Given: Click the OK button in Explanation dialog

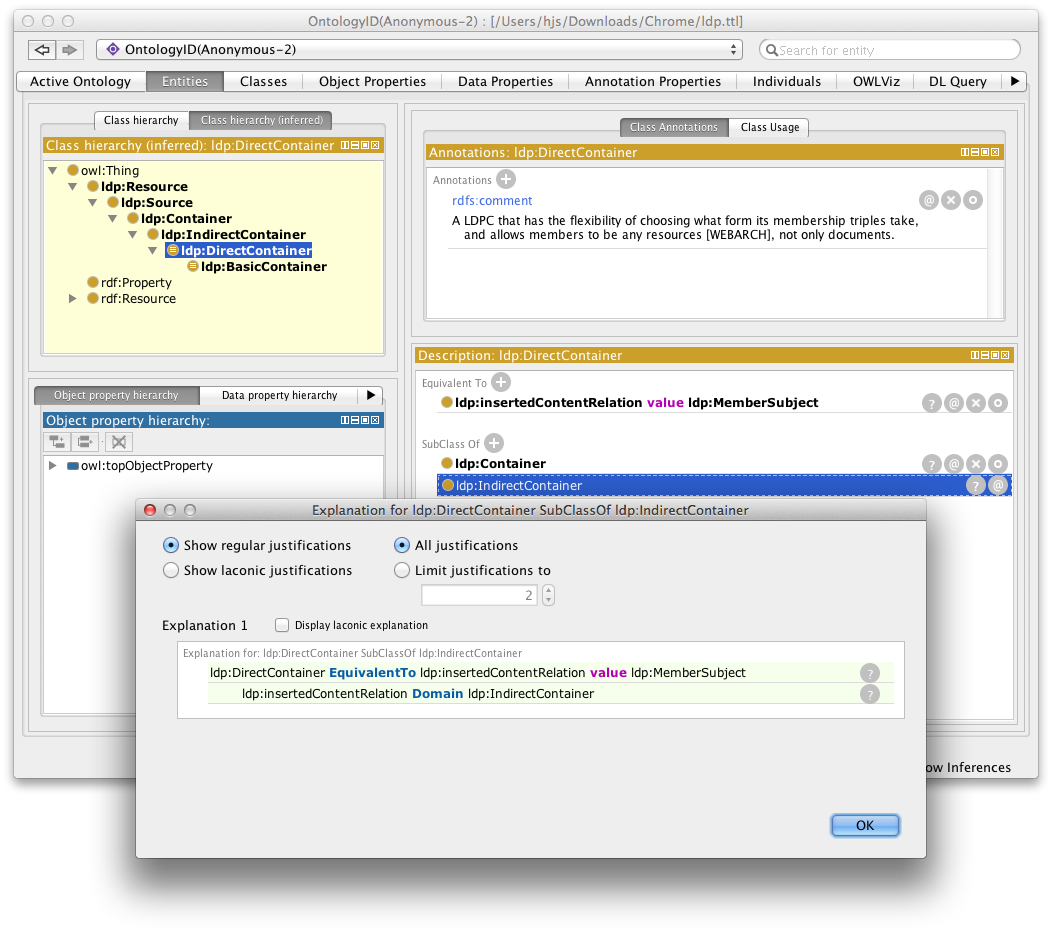Looking at the screenshot, I should click(865, 825).
